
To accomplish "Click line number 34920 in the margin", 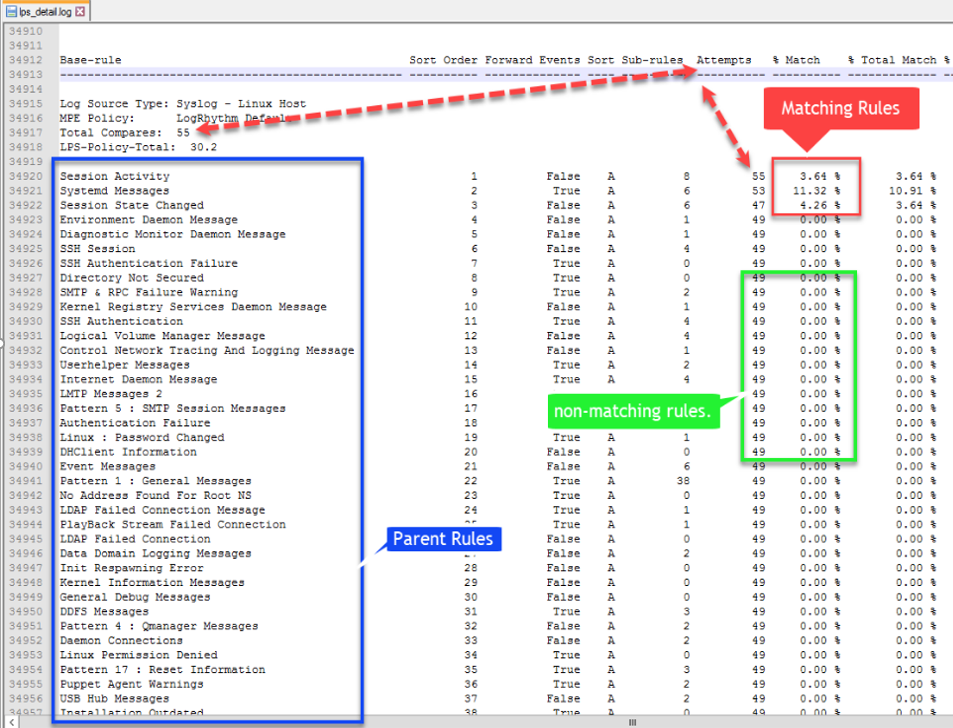I will tap(24, 176).
